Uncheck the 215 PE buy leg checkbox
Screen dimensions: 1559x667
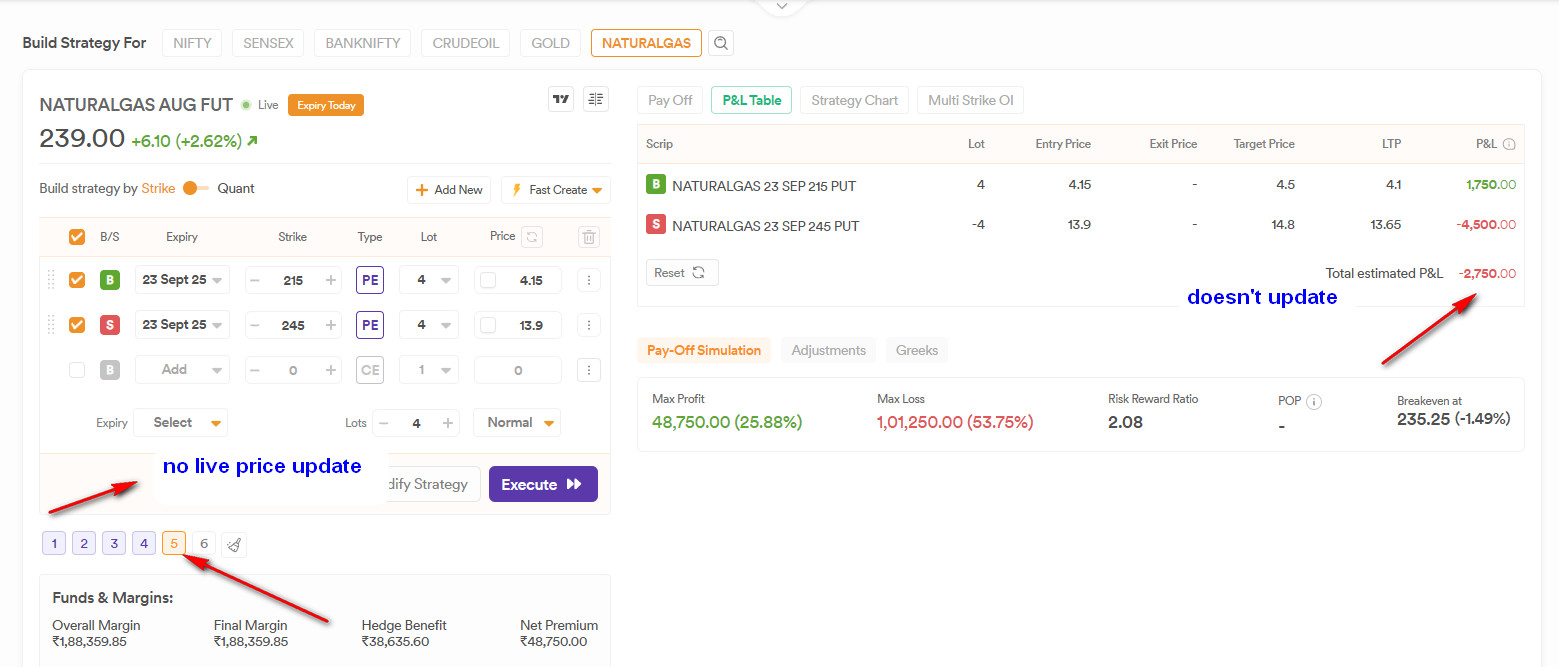click(77, 281)
